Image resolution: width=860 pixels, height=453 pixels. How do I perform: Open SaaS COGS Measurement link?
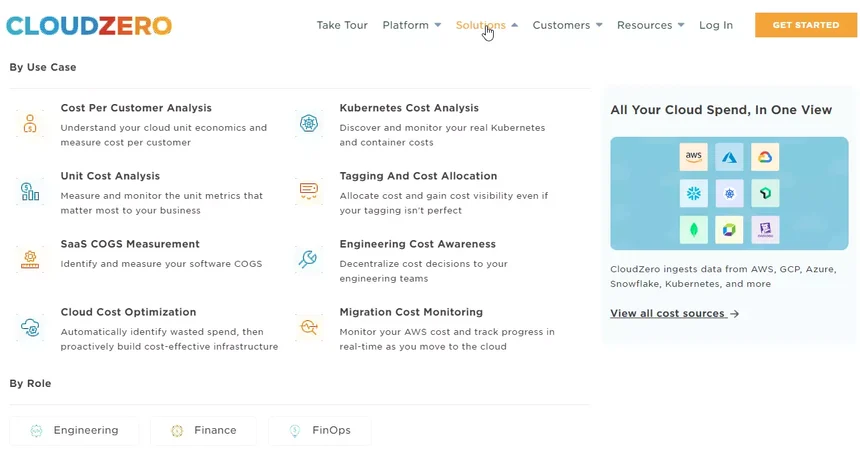coord(130,244)
